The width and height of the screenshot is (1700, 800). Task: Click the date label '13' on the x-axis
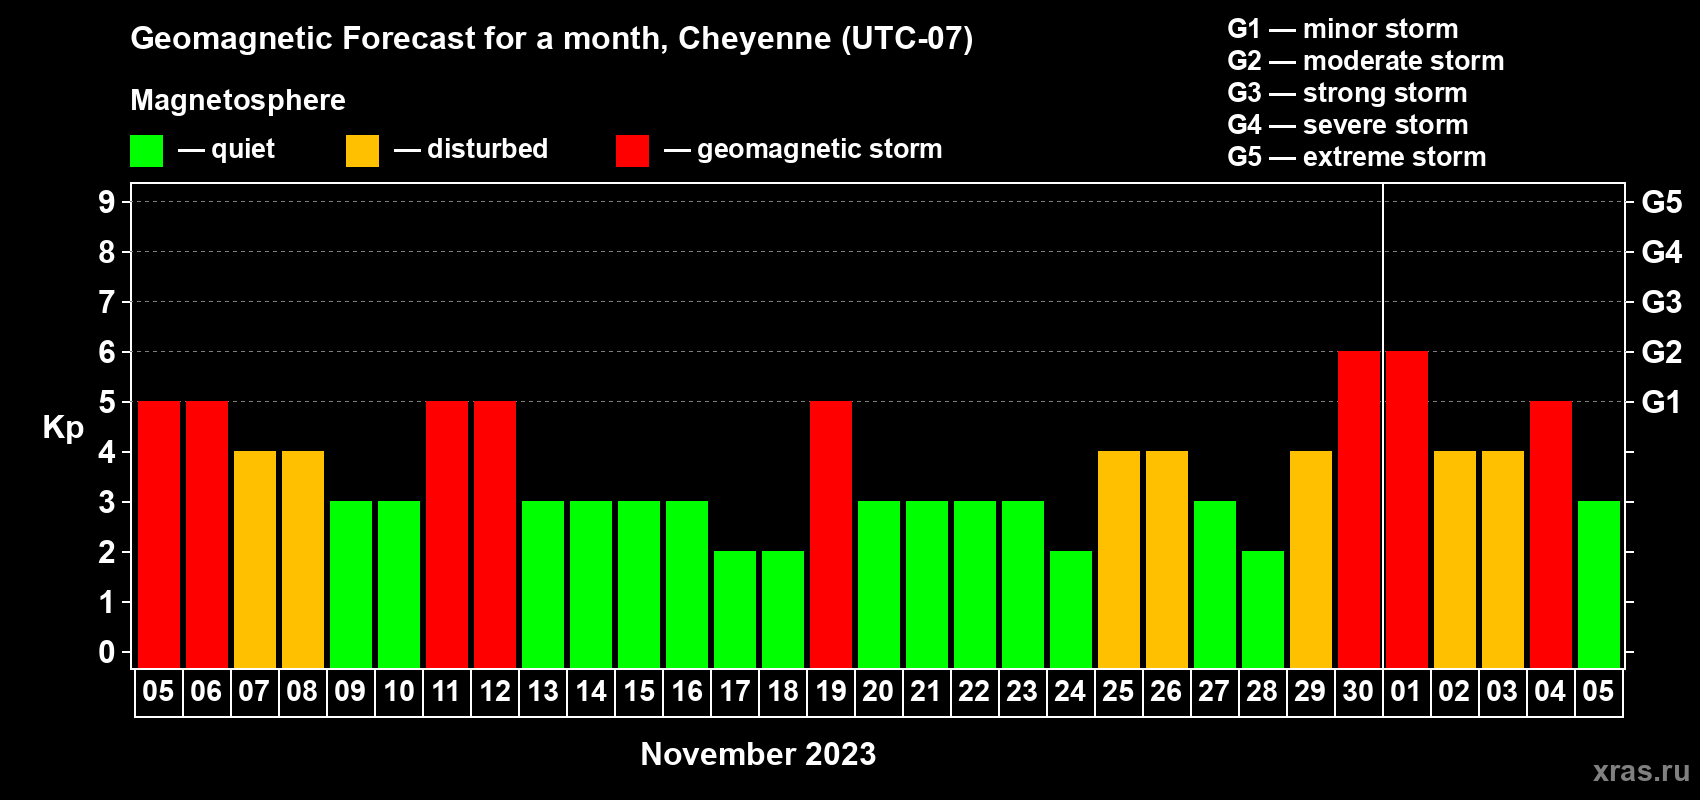[543, 691]
